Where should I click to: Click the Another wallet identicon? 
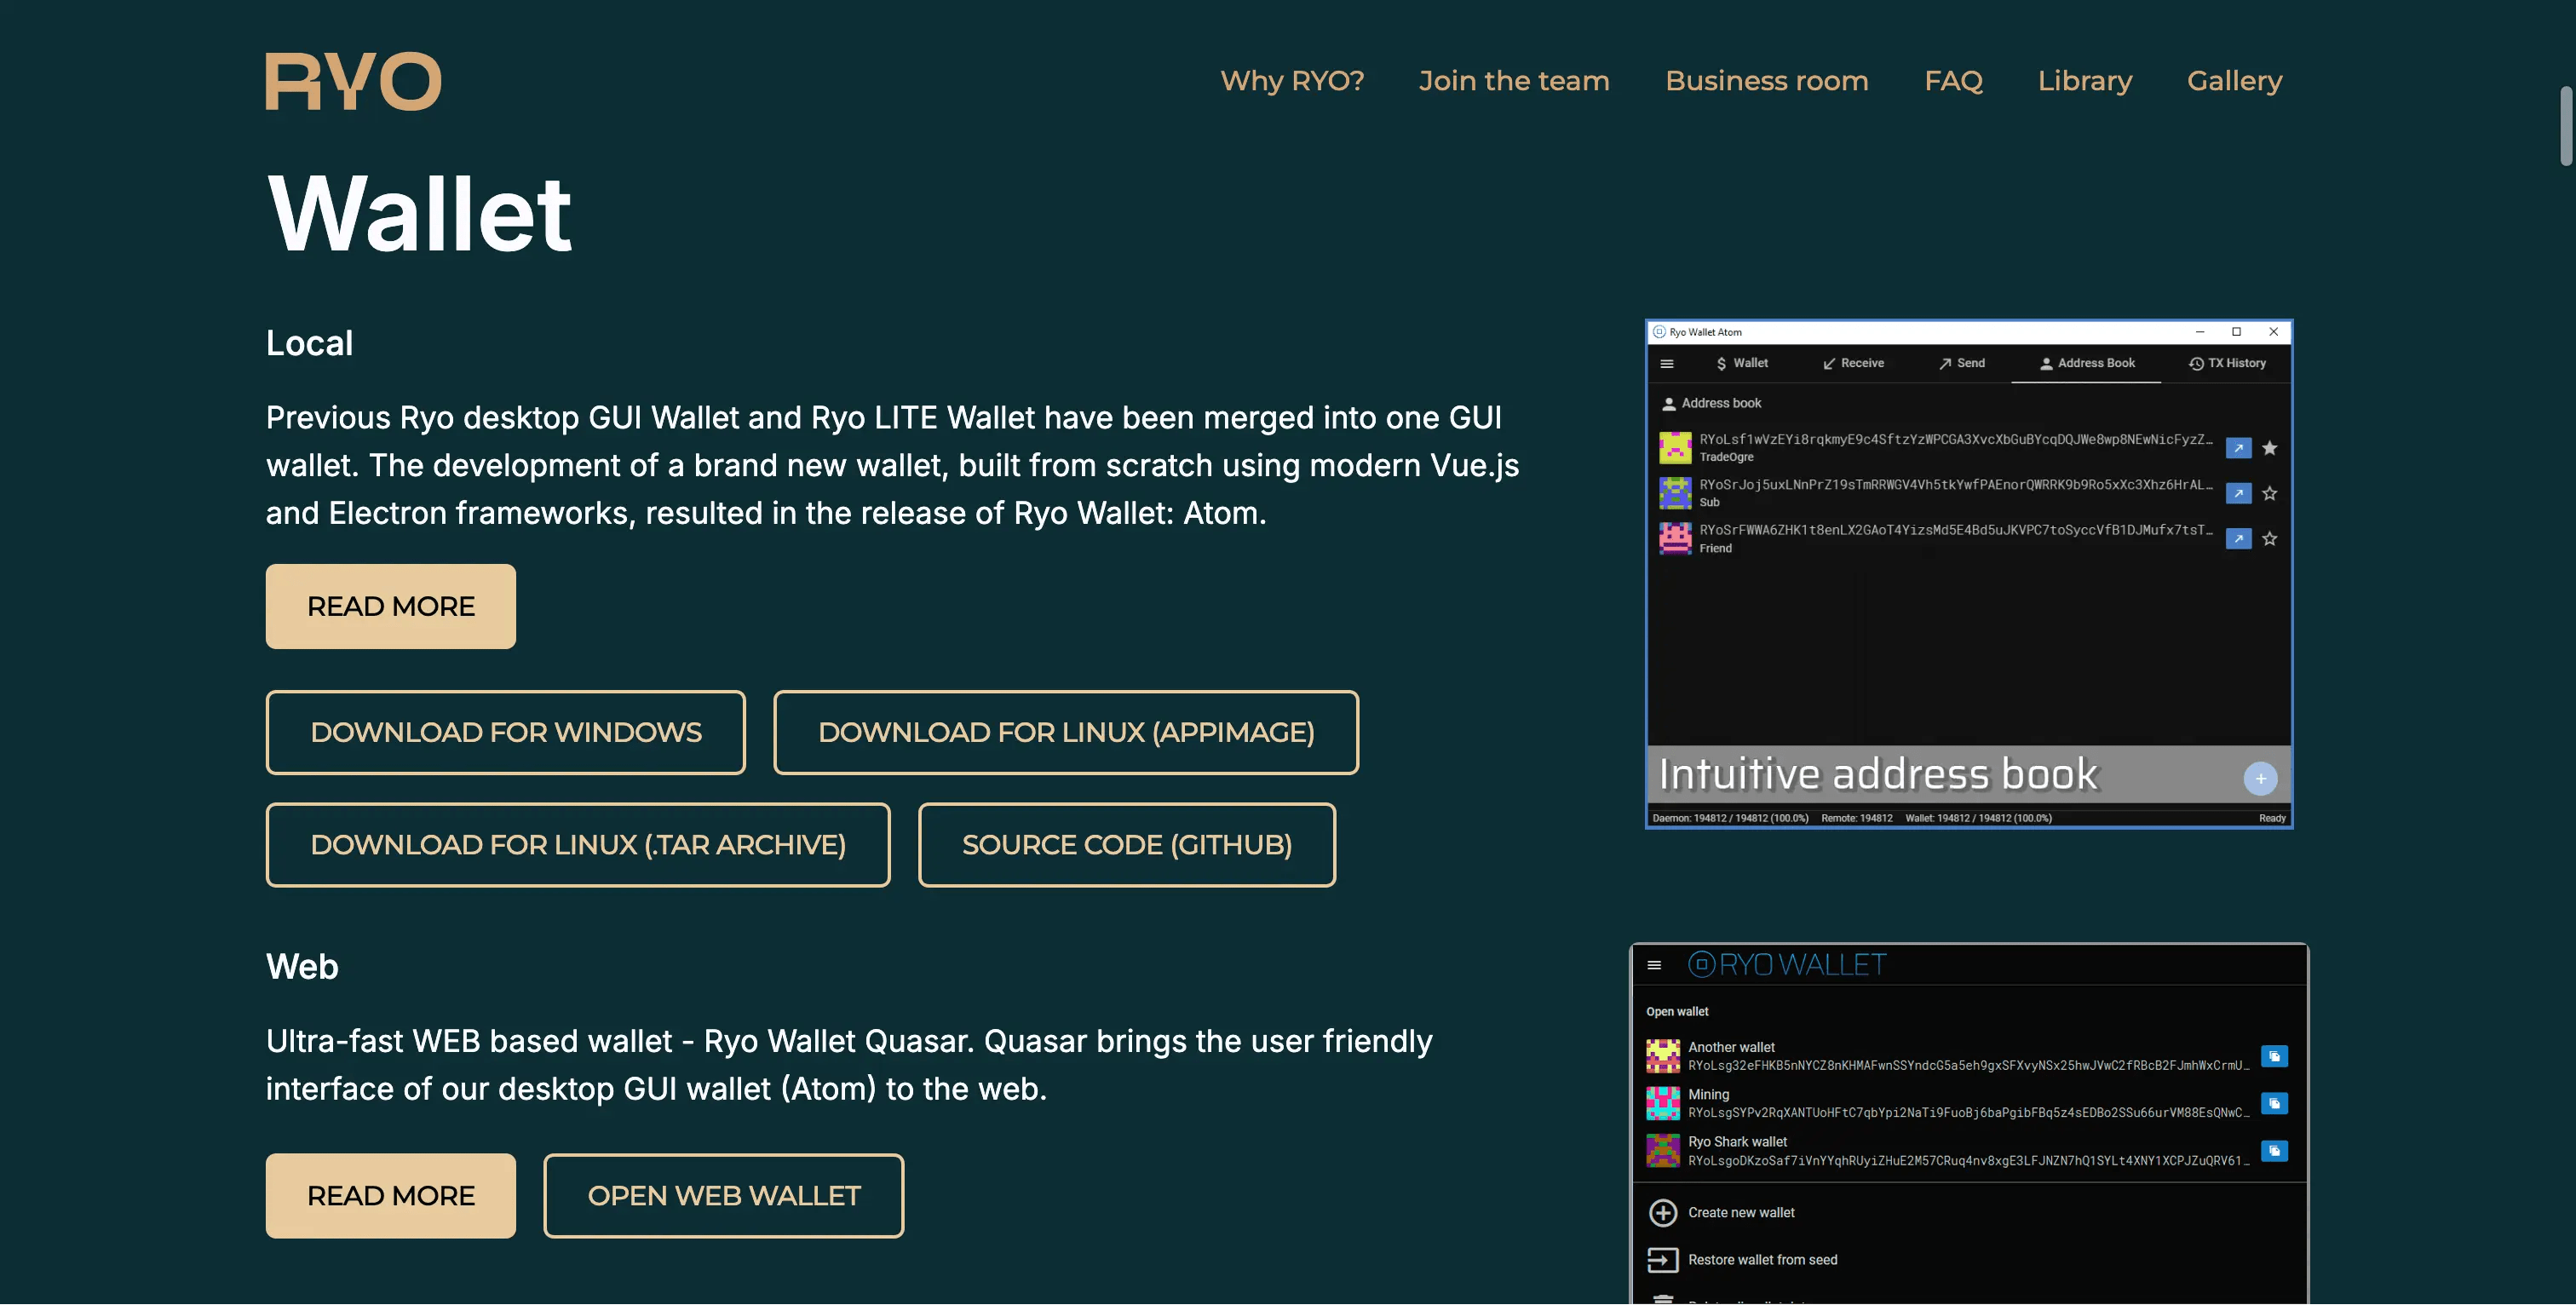point(1663,1057)
